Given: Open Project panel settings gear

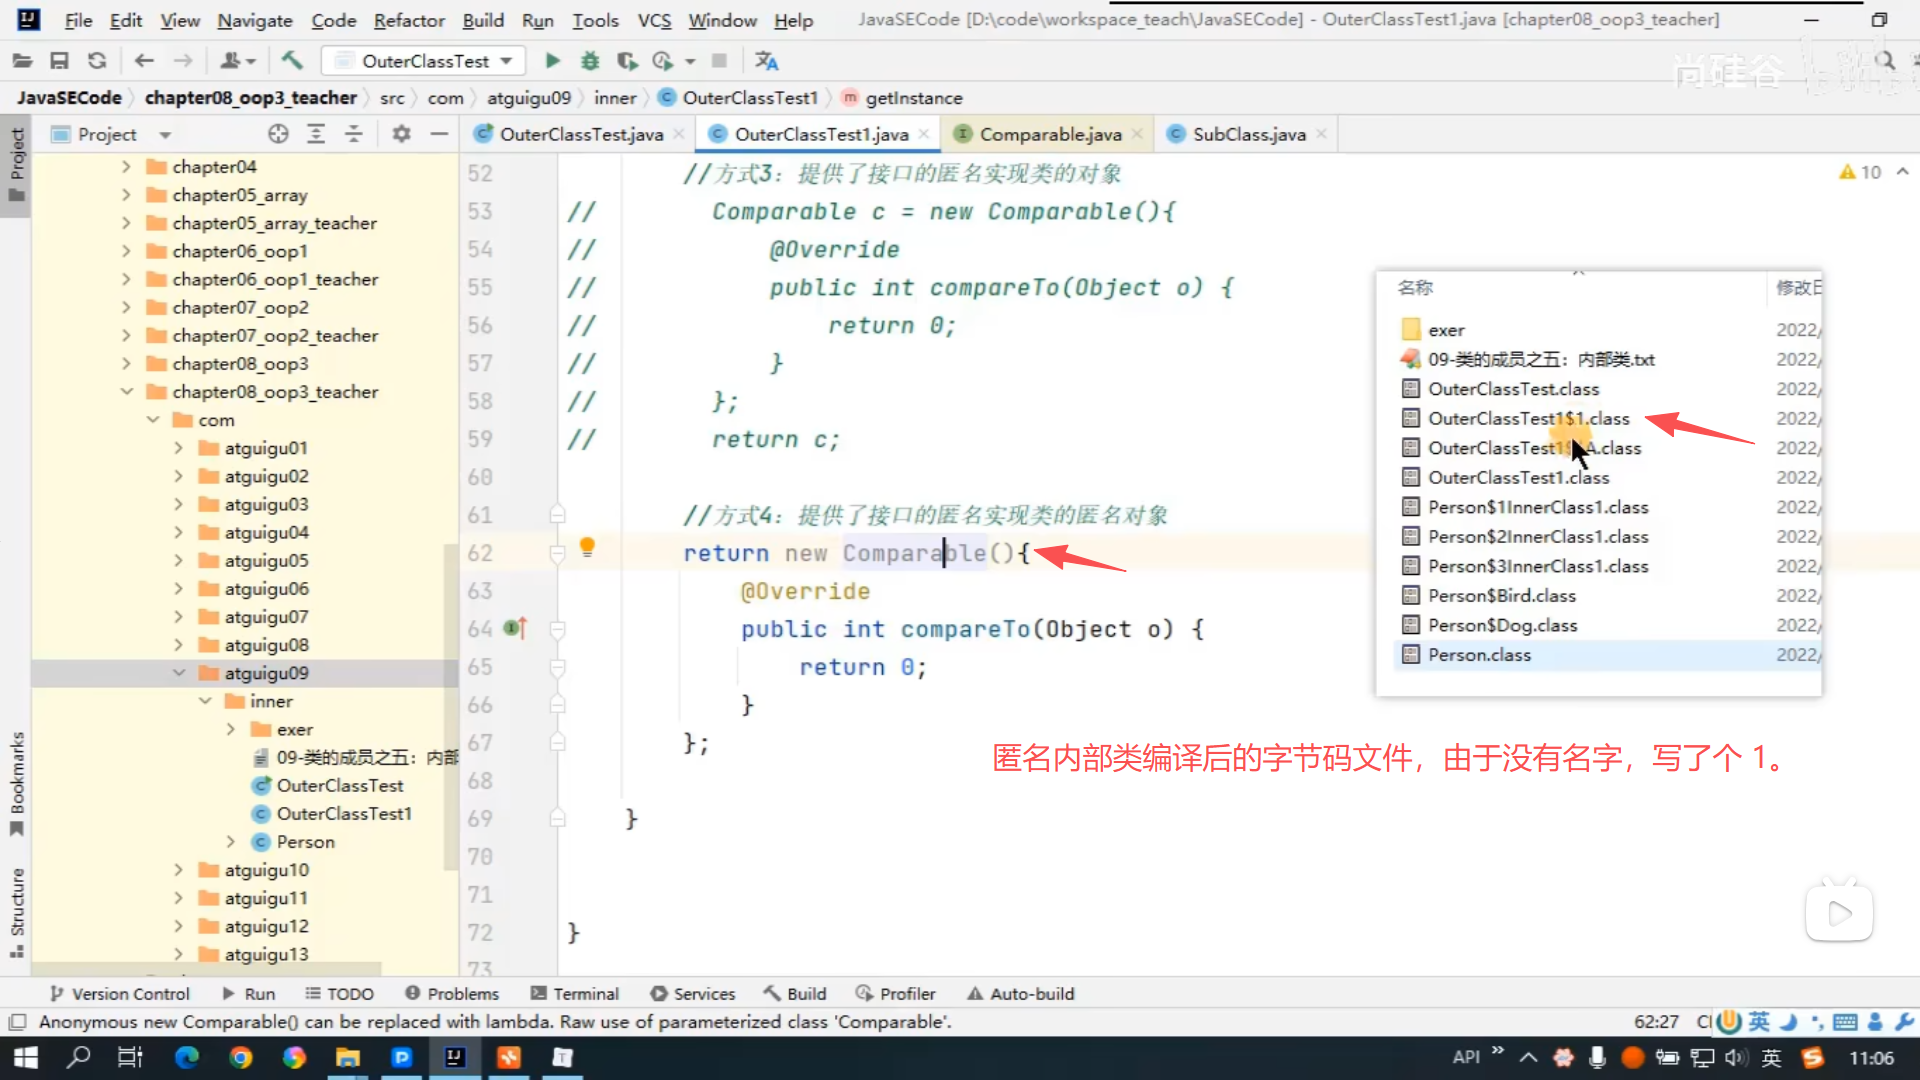Looking at the screenshot, I should (401, 134).
